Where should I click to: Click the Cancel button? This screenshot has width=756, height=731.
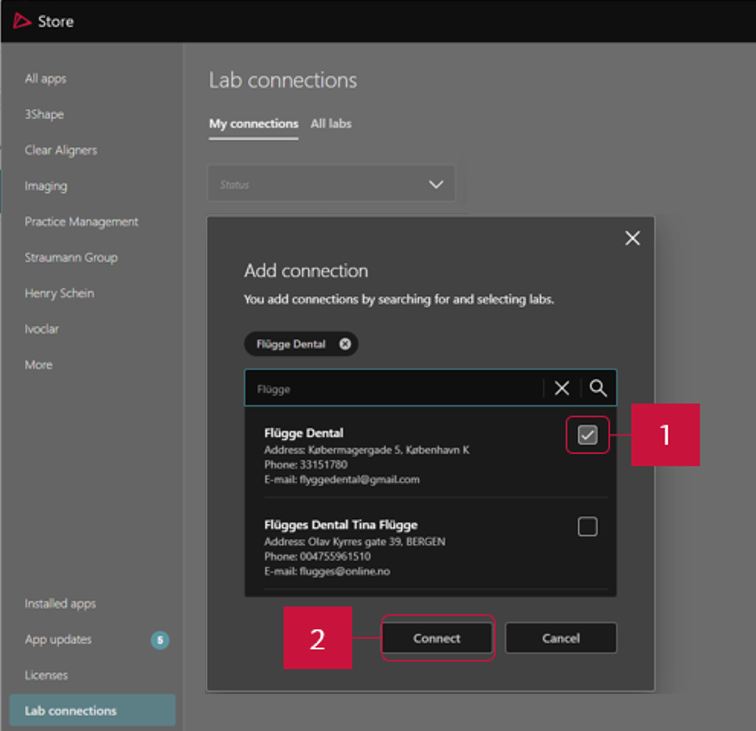coord(560,638)
